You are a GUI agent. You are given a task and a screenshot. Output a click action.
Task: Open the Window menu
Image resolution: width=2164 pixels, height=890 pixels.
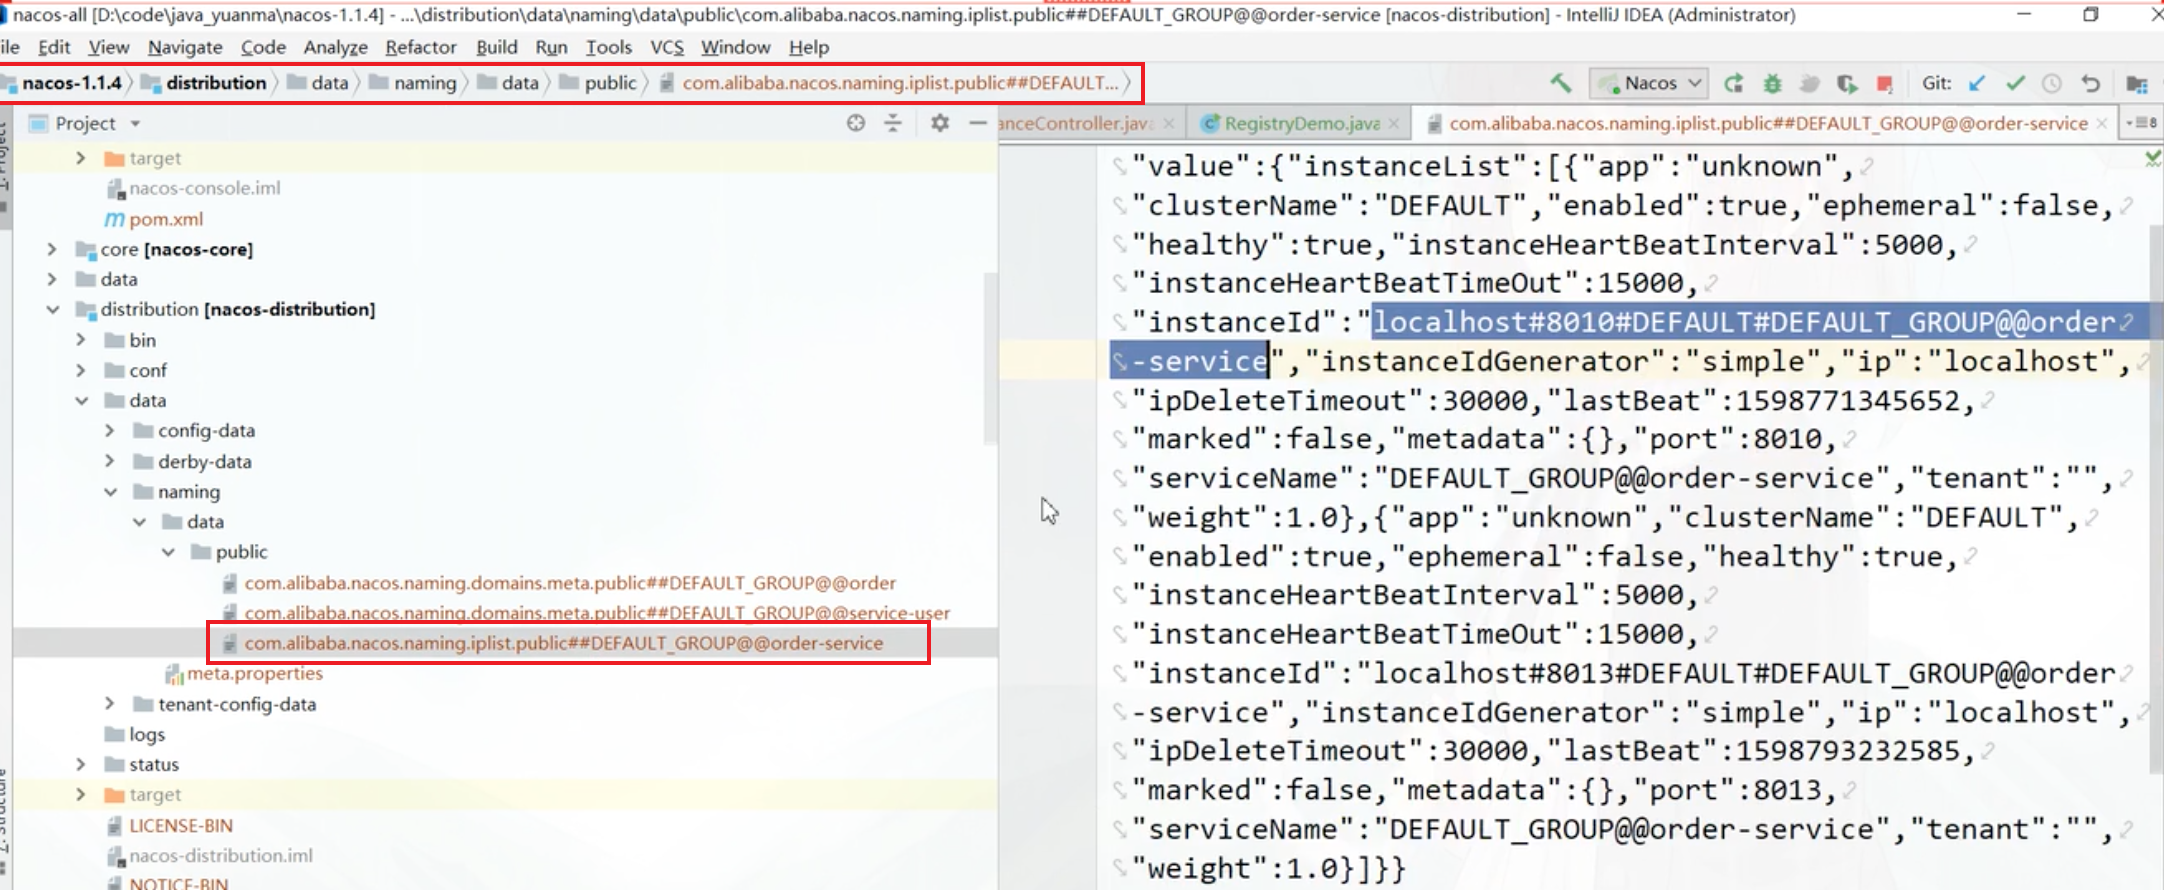click(x=736, y=47)
